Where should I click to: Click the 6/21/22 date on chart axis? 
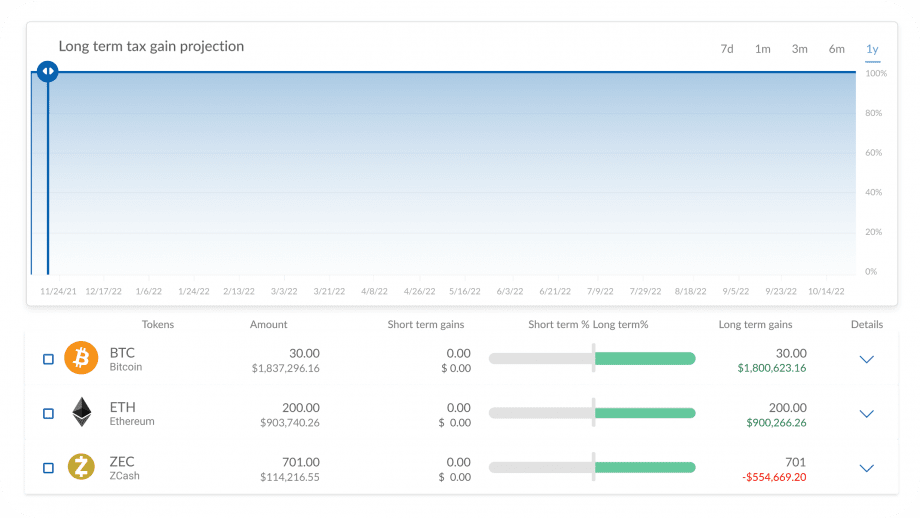(x=555, y=292)
